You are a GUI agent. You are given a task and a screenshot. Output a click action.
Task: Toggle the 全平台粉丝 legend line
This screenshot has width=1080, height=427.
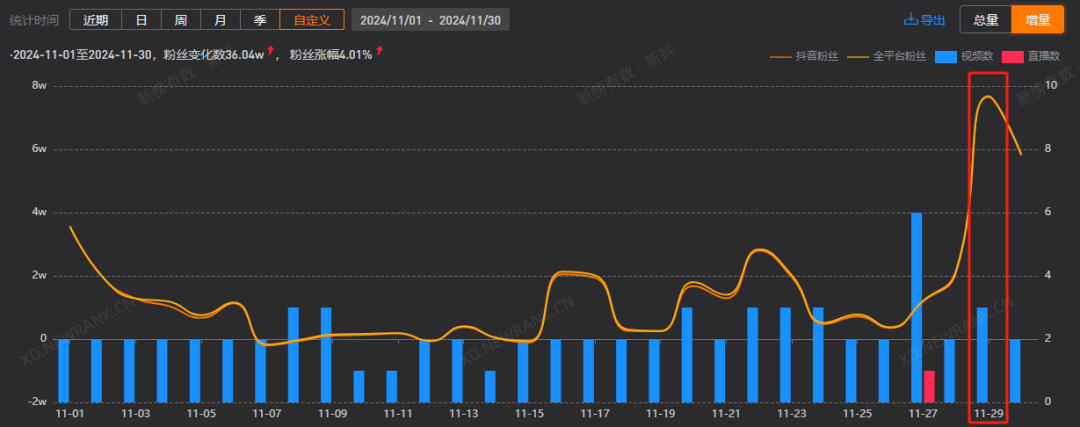pyautogui.click(x=858, y=57)
